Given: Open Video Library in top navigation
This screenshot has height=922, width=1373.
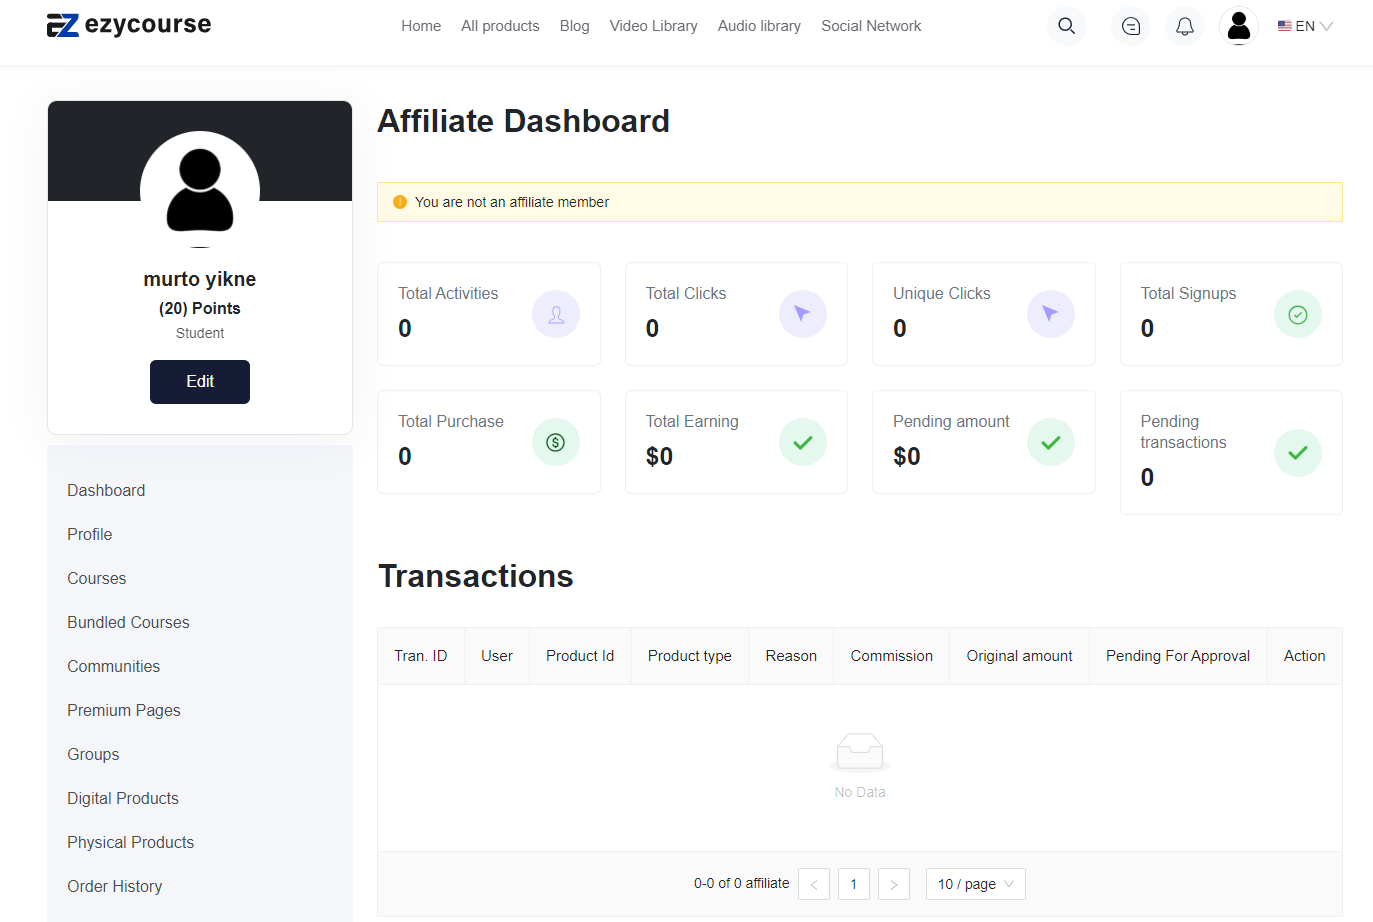Looking at the screenshot, I should coord(654,26).
